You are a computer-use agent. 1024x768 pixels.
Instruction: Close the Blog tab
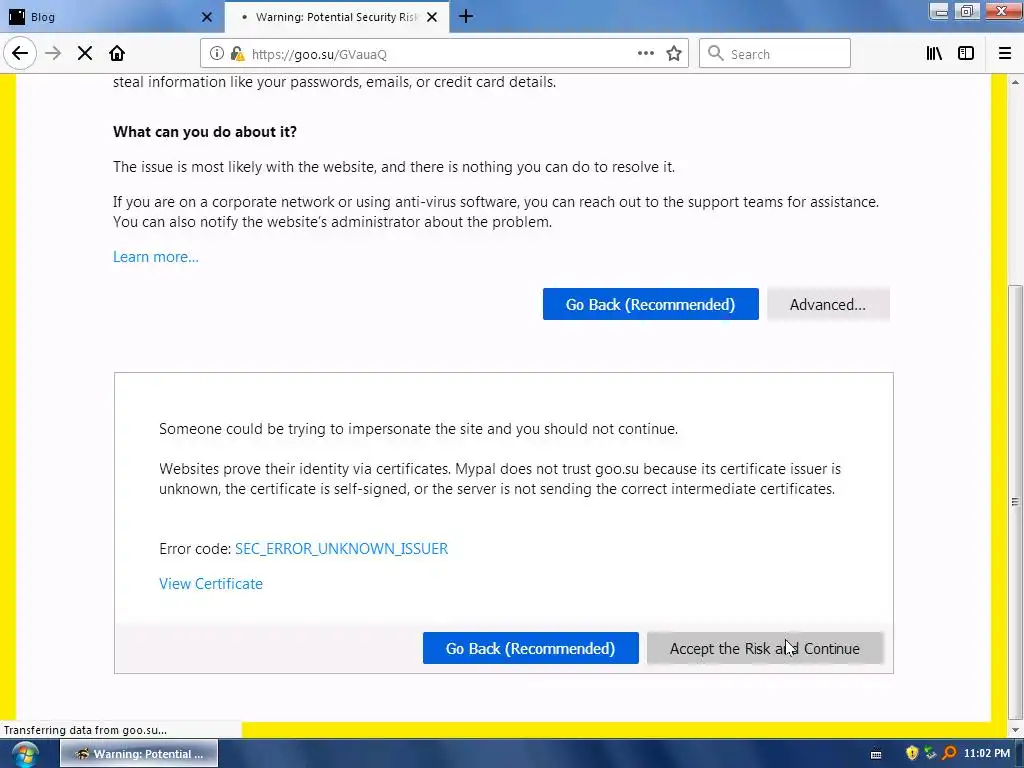(207, 17)
